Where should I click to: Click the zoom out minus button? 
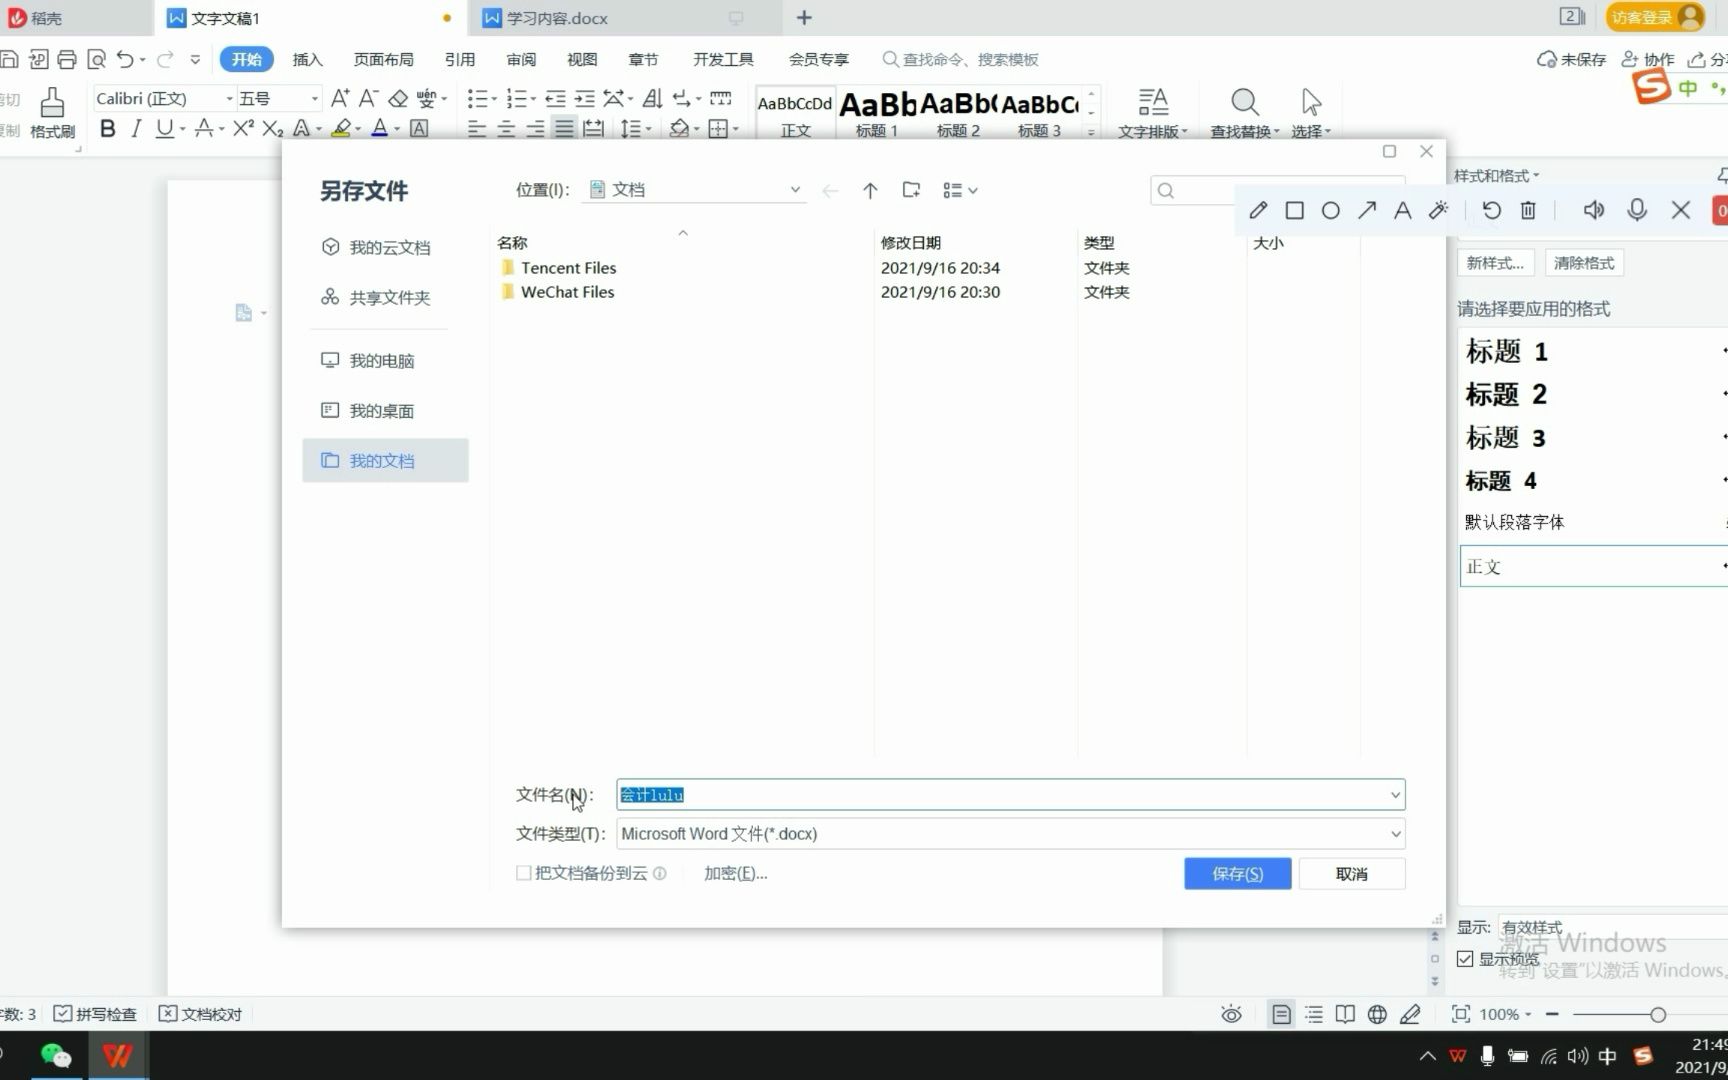click(1552, 1014)
